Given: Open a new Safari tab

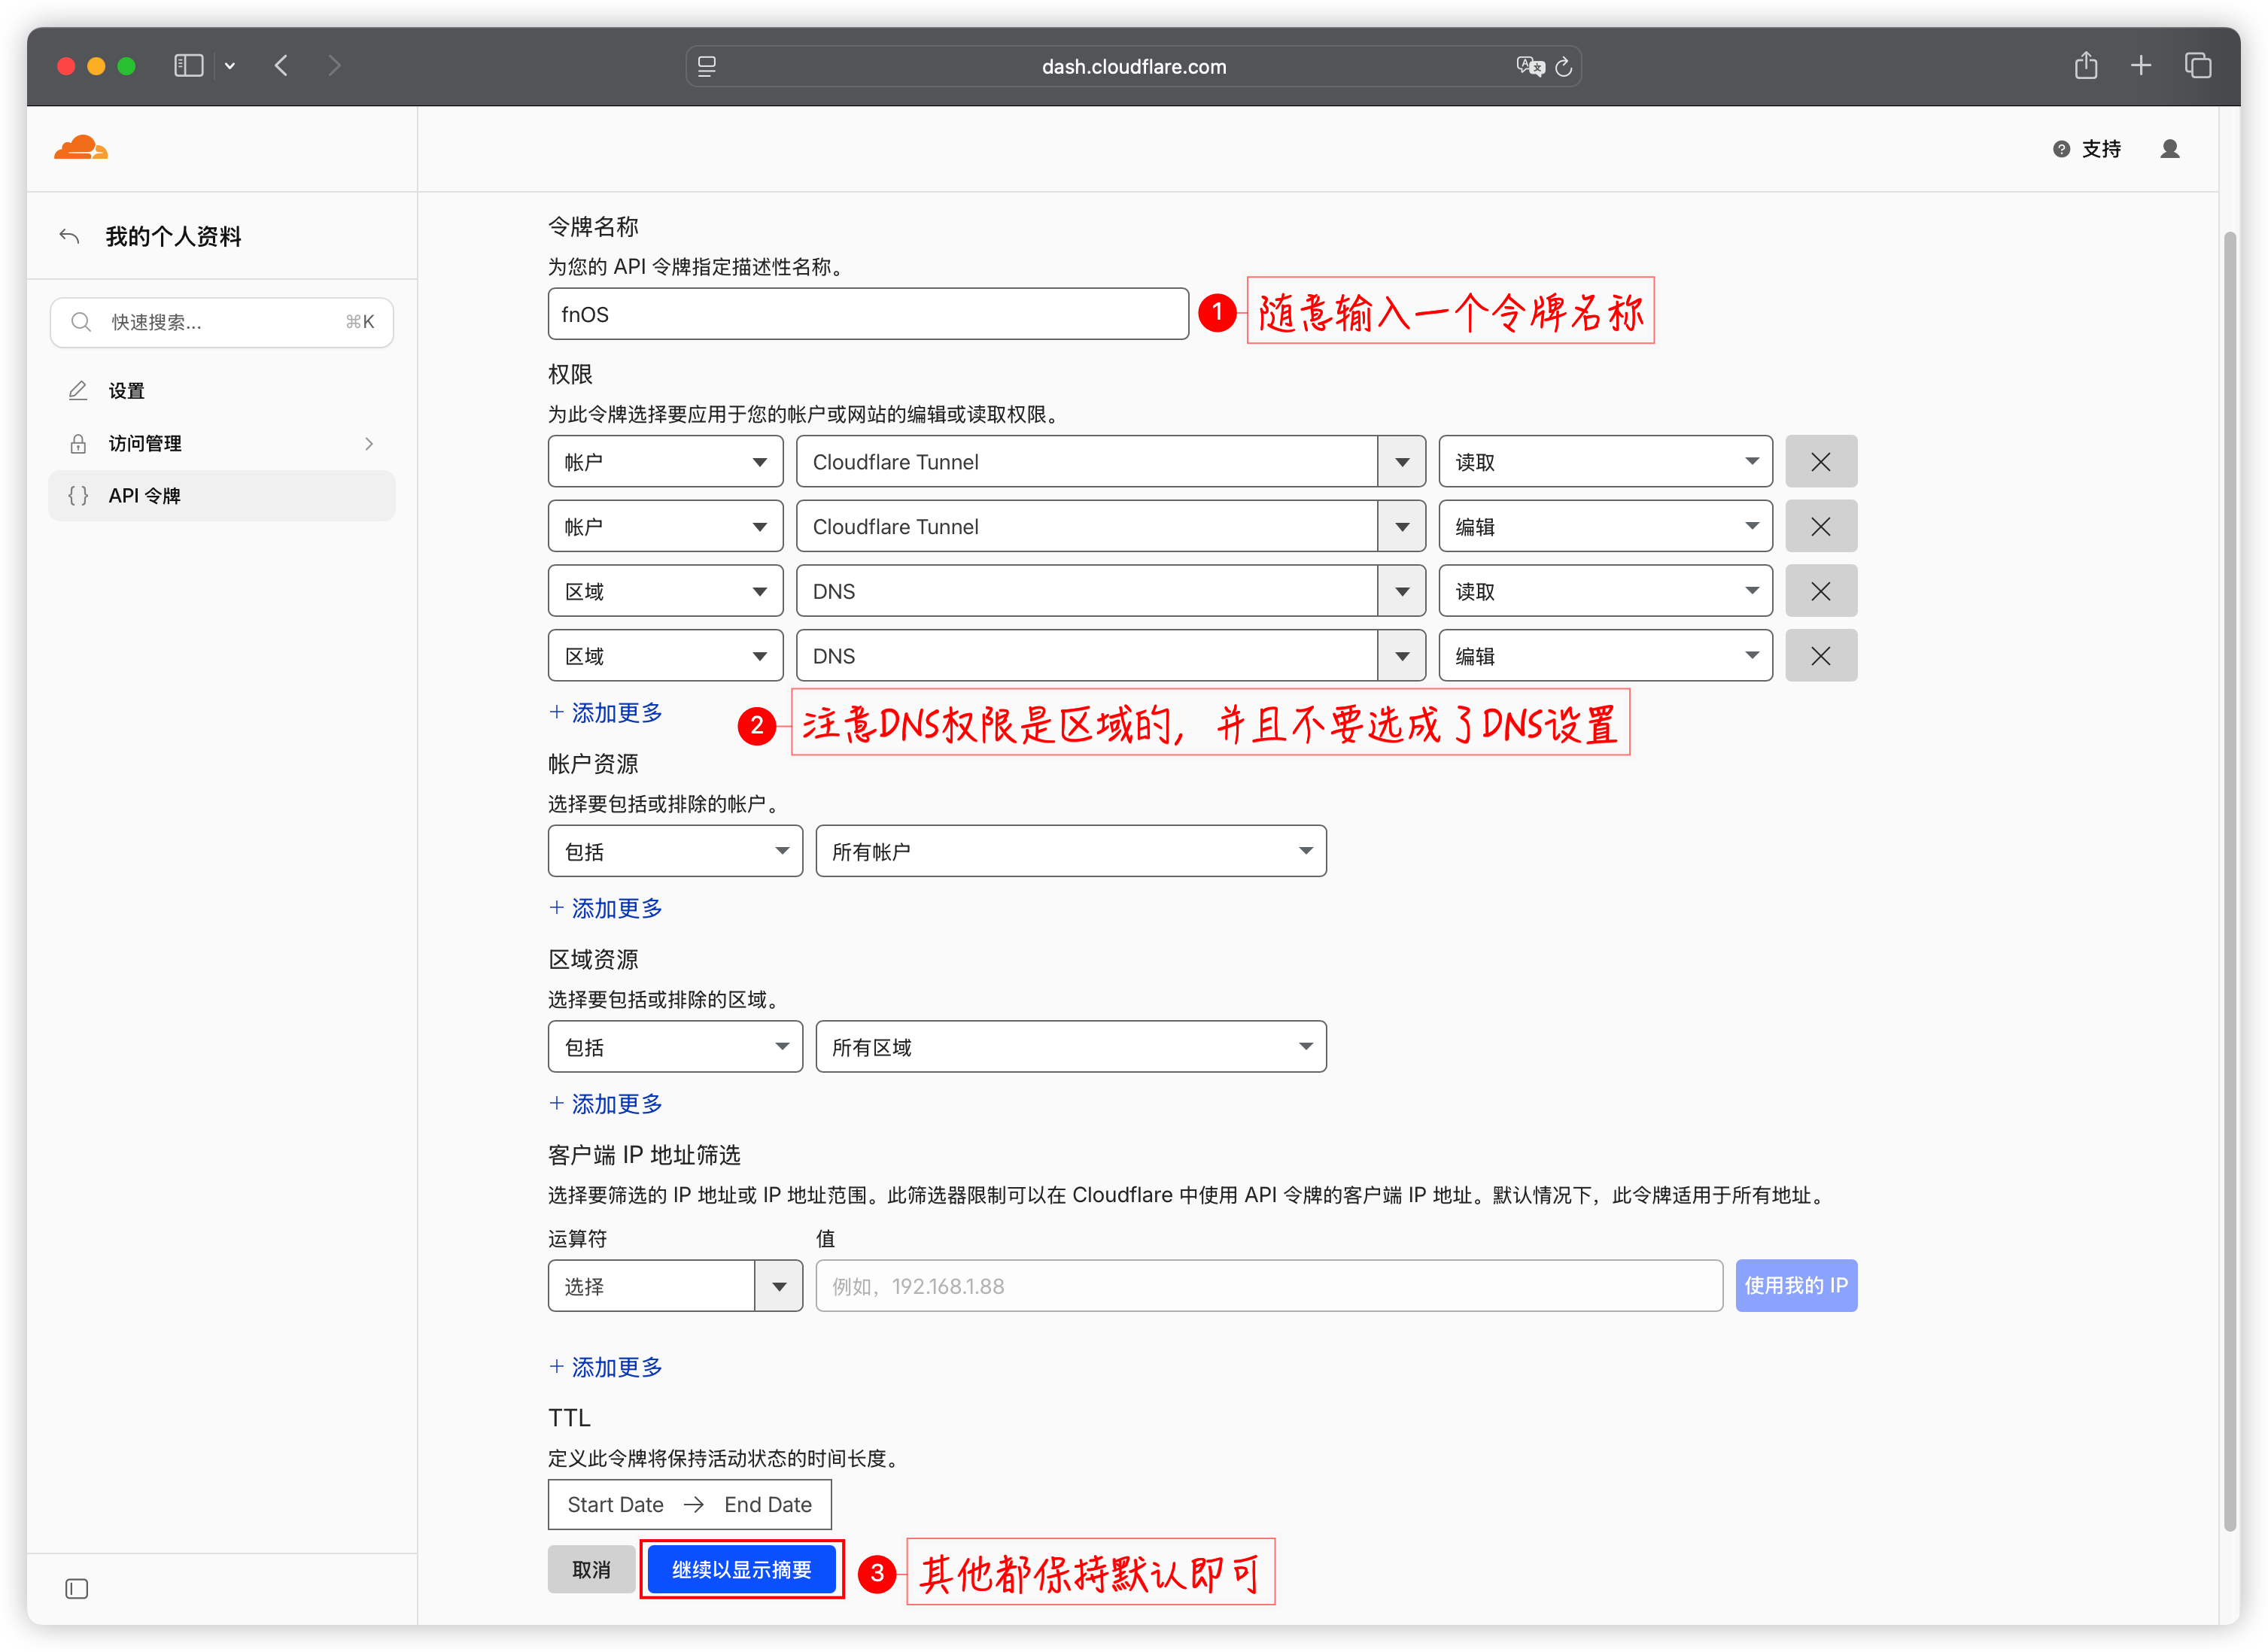Looking at the screenshot, I should [2141, 66].
